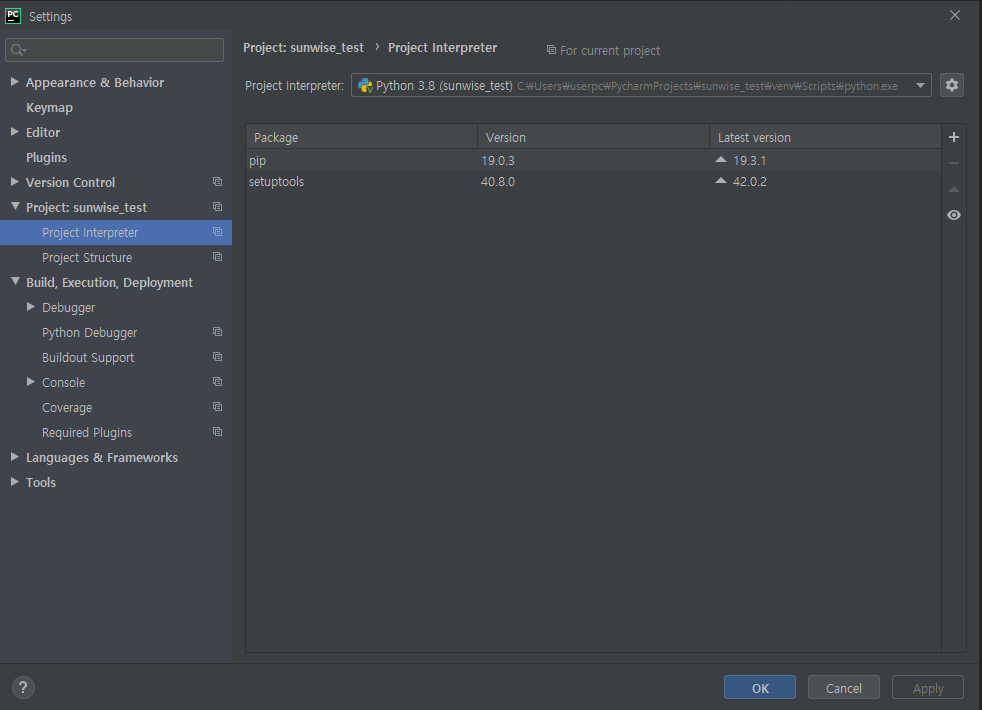Sort by Version column header
Screen dimensions: 982x710
(593, 137)
